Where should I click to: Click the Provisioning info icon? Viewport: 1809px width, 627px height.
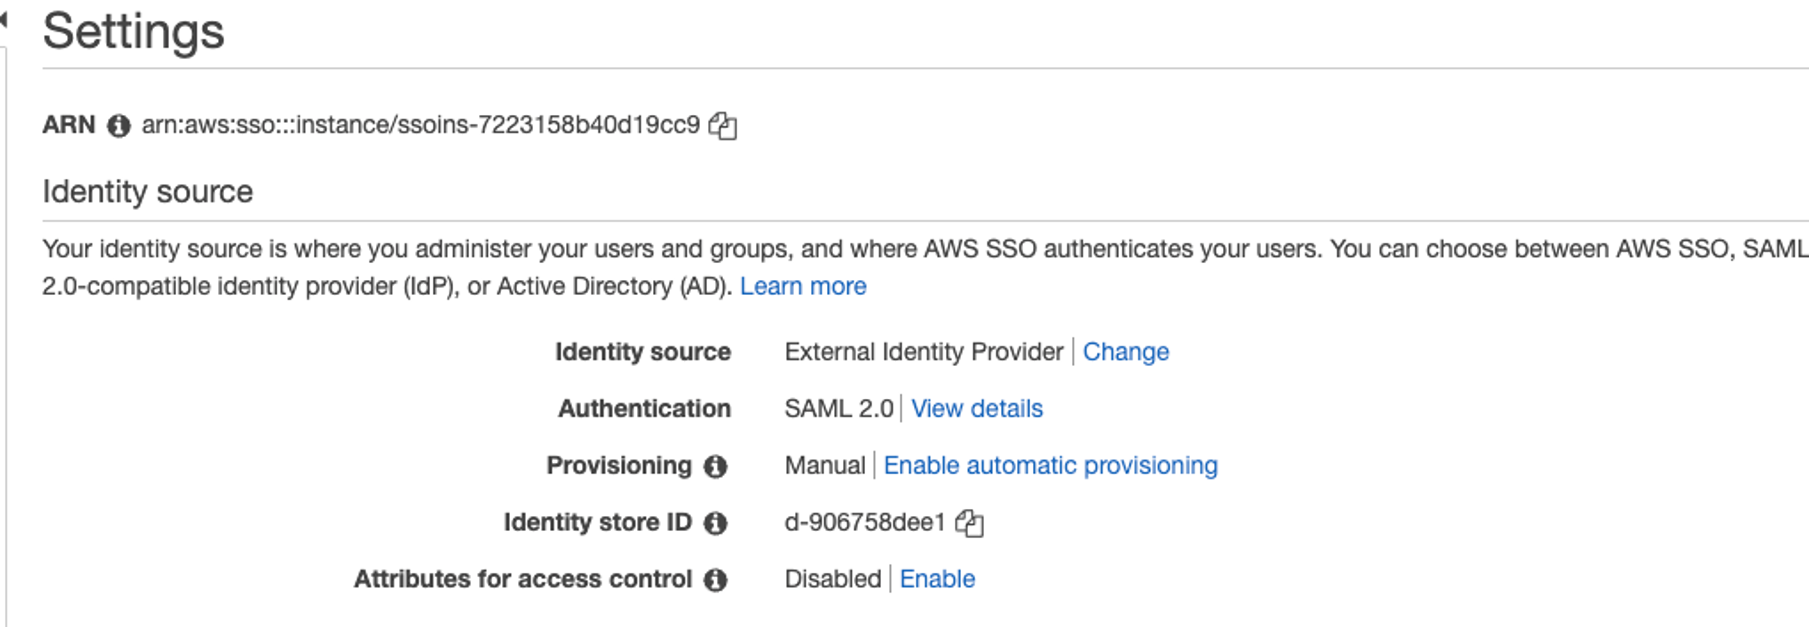click(x=715, y=467)
